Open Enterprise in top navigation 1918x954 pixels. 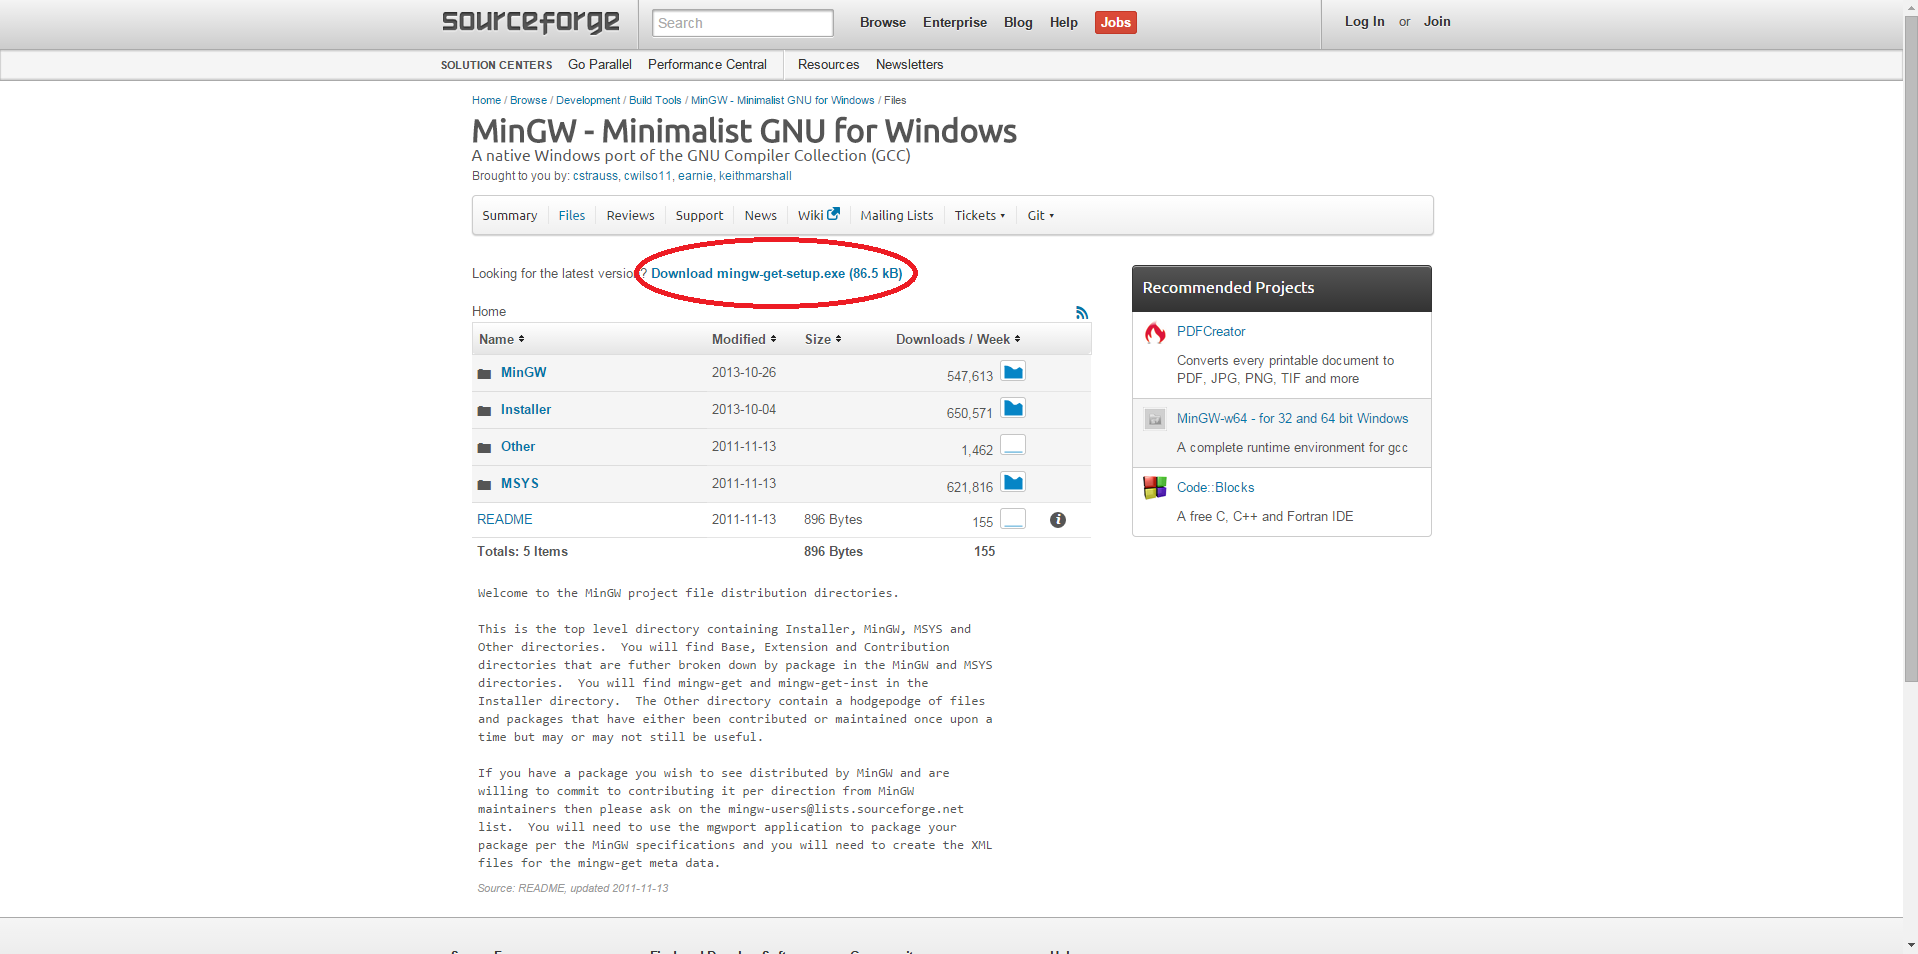pyautogui.click(x=955, y=22)
